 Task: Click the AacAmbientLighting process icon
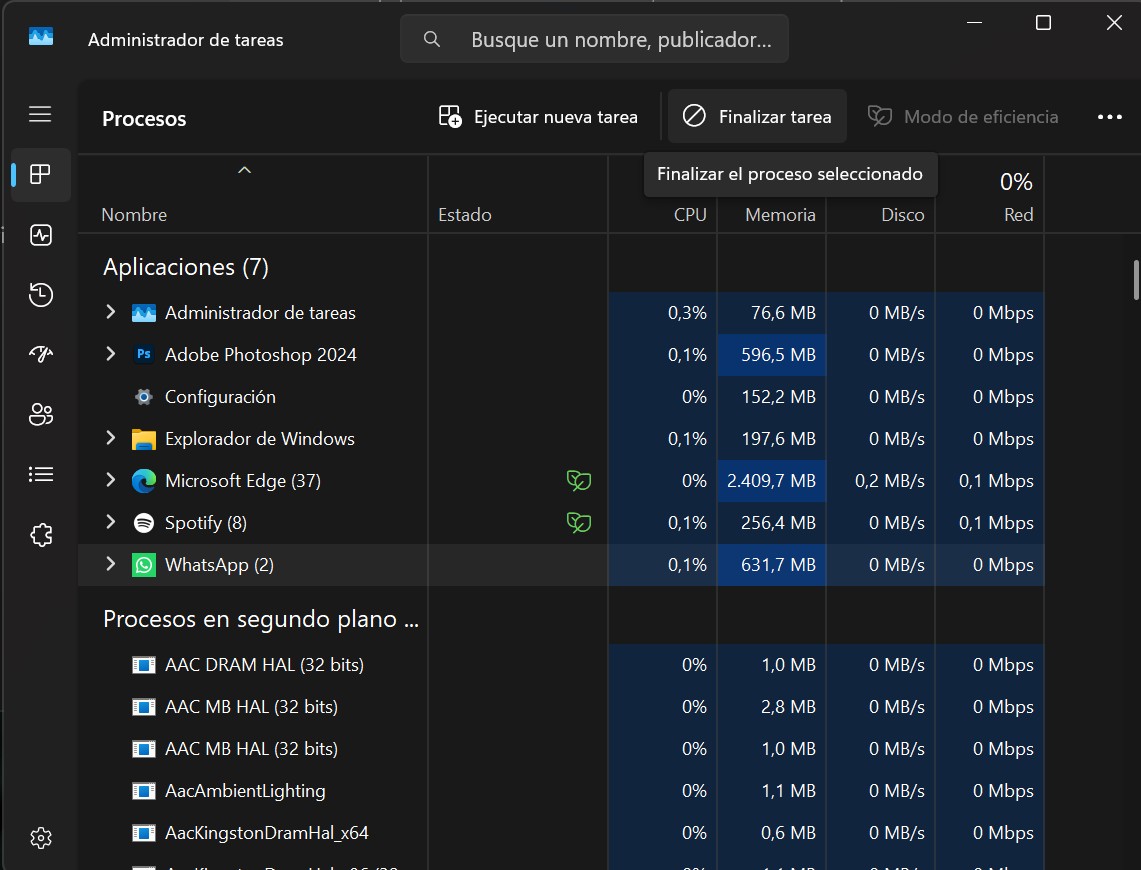[x=144, y=791]
